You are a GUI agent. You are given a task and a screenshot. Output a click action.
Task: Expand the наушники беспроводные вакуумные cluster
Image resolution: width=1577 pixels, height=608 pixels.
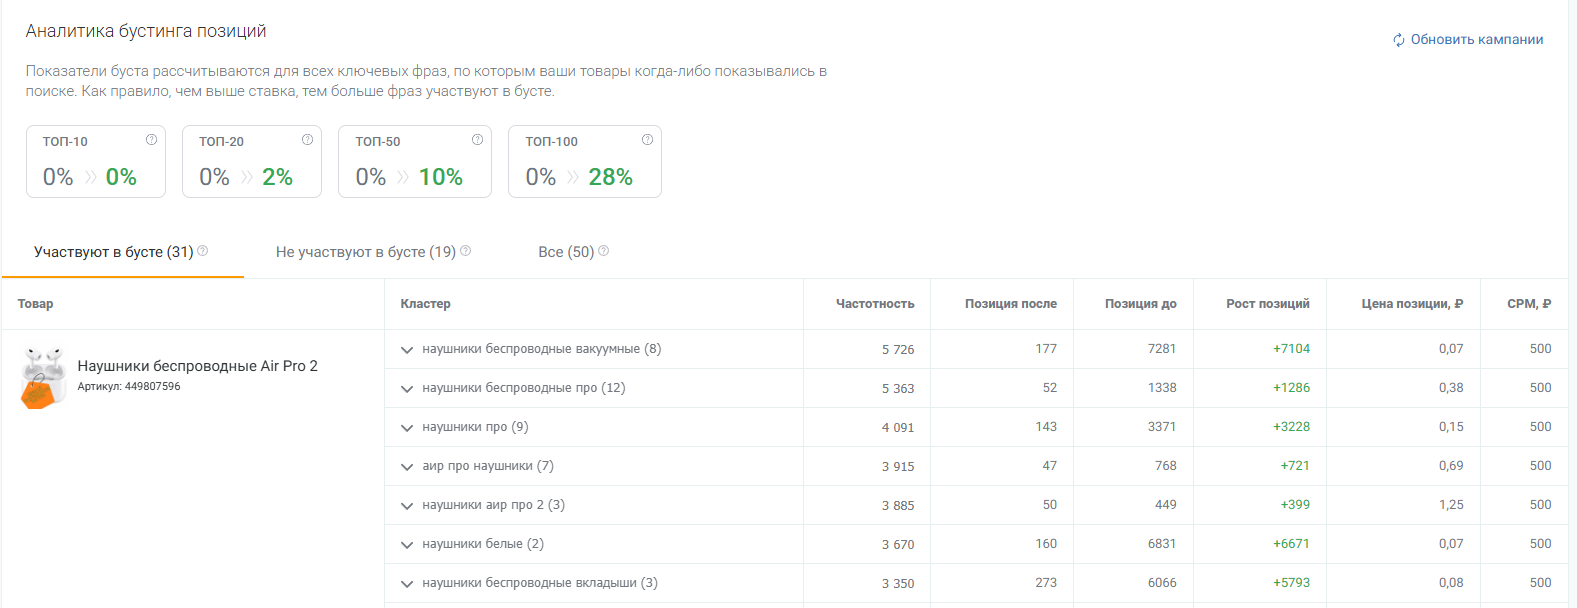pyautogui.click(x=407, y=350)
